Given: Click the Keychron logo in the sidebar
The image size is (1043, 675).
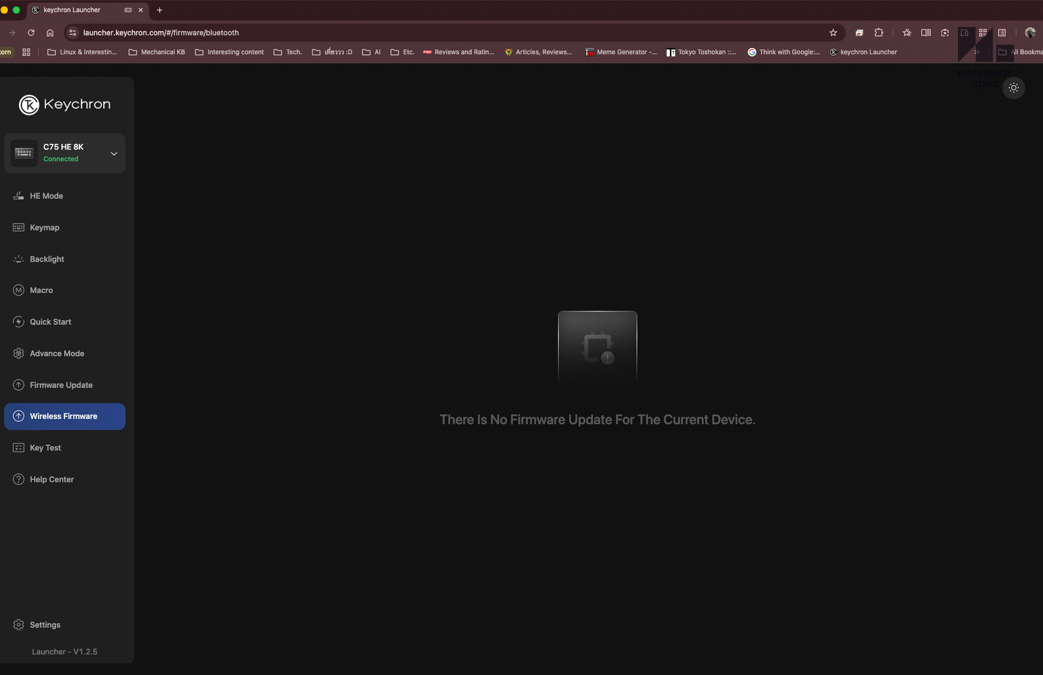Looking at the screenshot, I should click(x=64, y=104).
